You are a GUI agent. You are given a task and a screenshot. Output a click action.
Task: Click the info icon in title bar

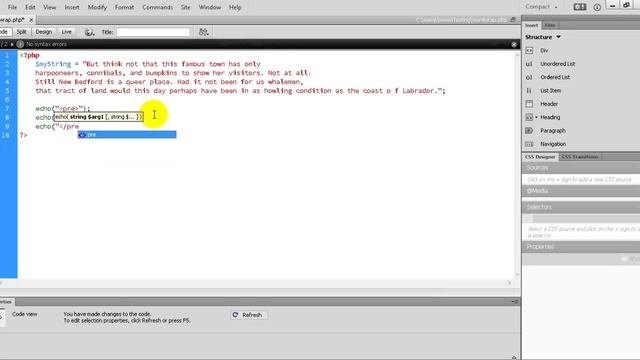pos(597,7)
